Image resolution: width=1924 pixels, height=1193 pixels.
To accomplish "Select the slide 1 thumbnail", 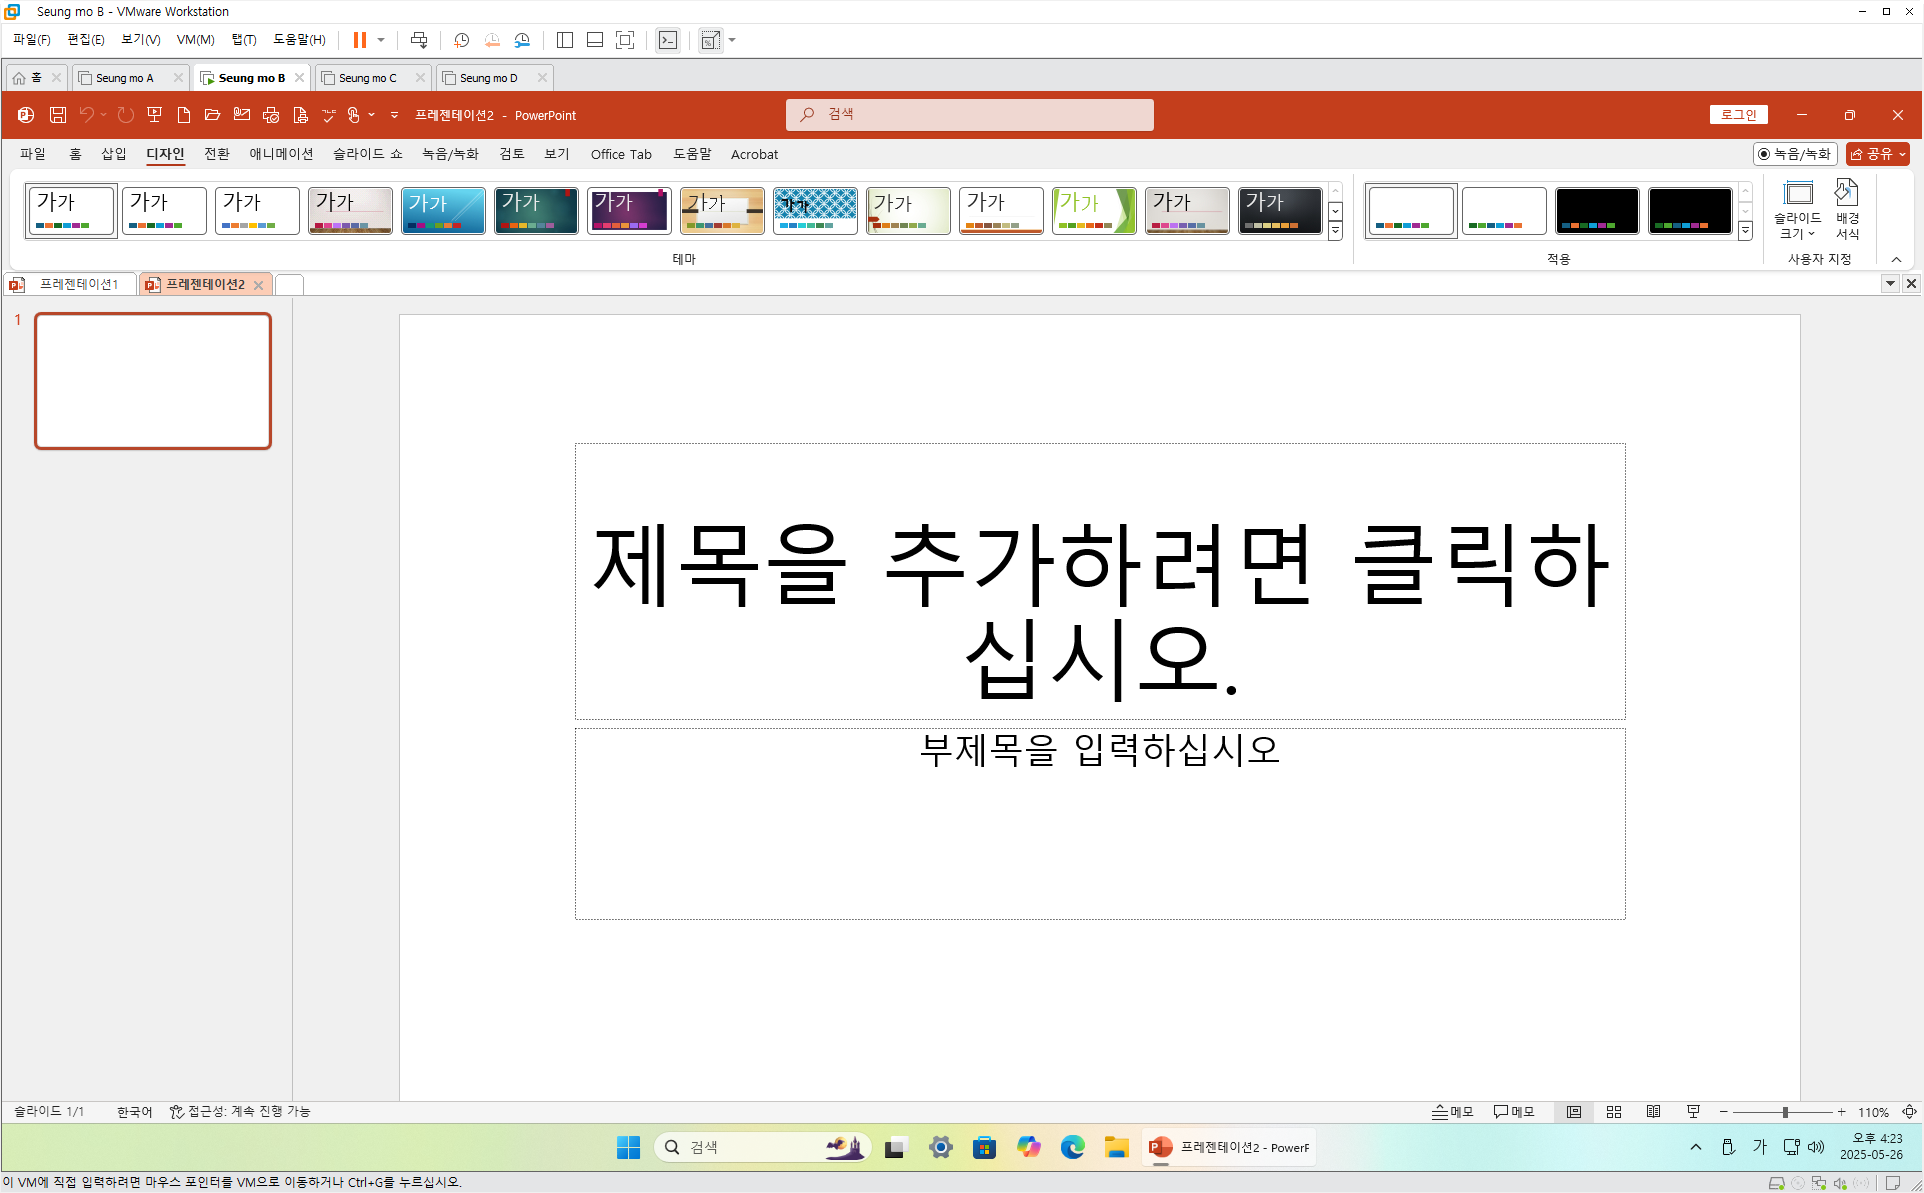I will click(153, 381).
